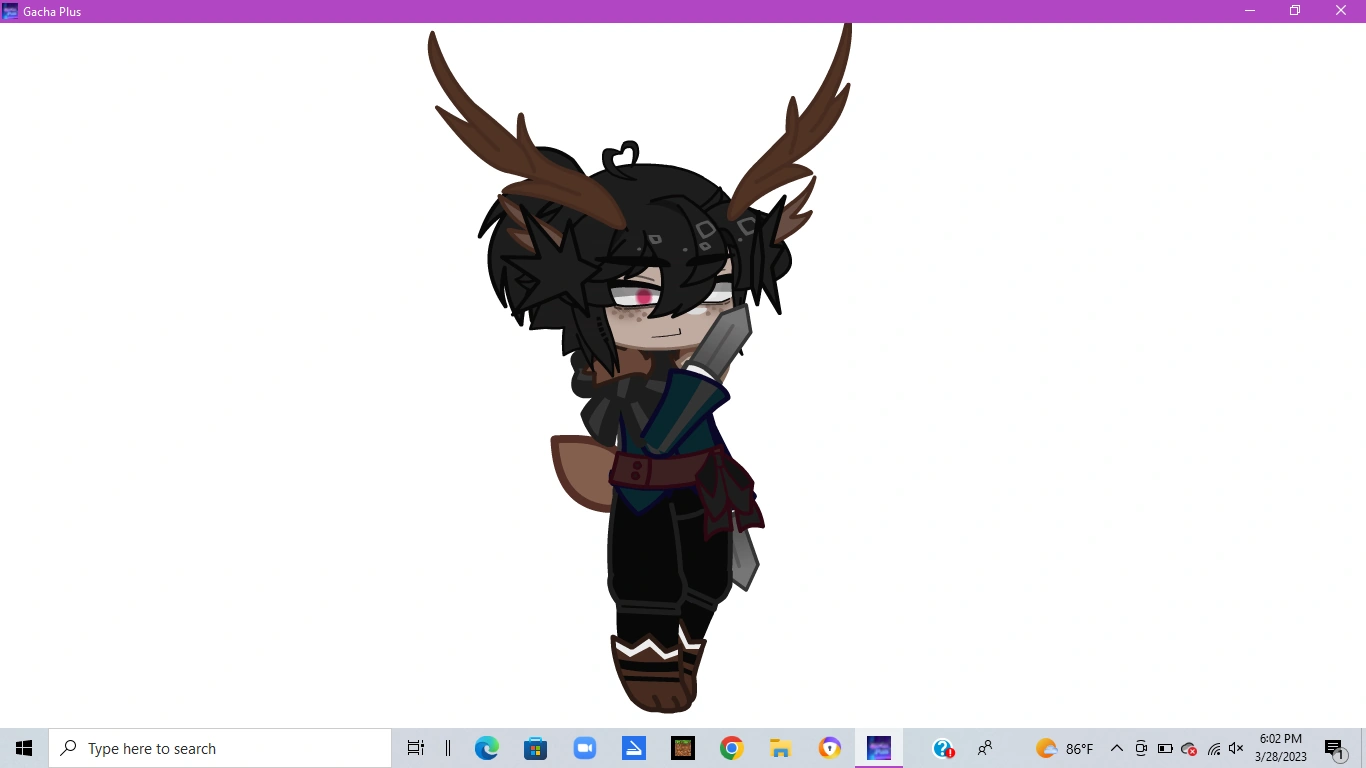Screen dimensions: 1366x768
Task: Expand hidden system tray icons
Action: (1116, 748)
